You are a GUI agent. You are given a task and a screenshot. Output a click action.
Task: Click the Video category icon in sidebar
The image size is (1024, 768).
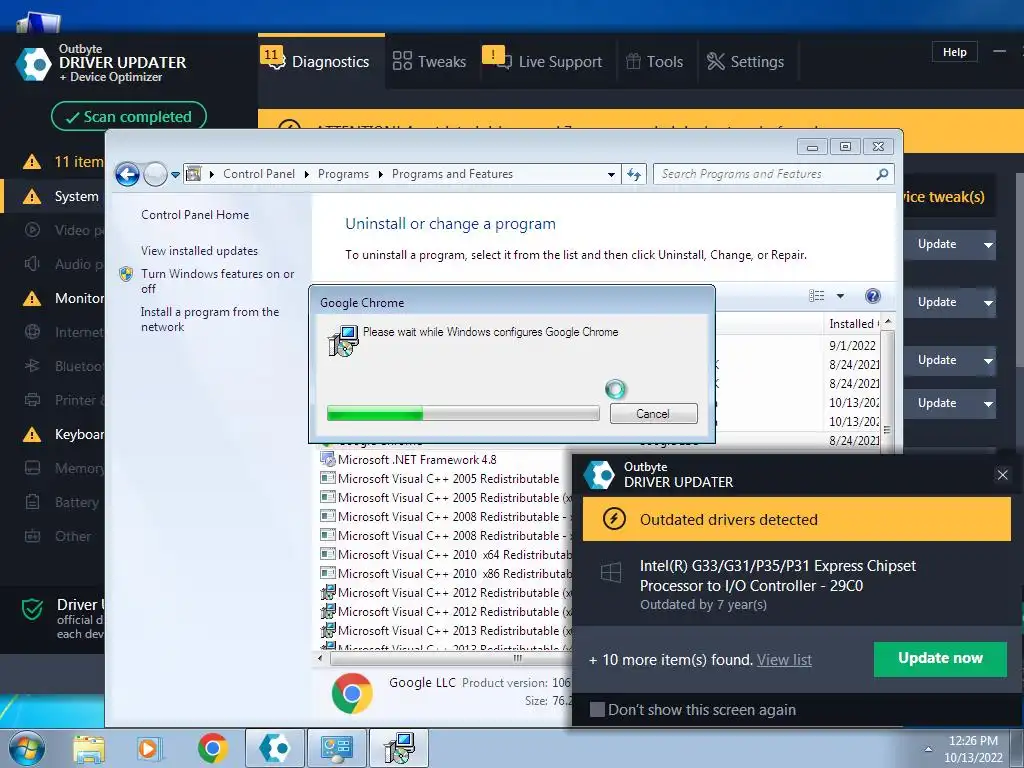click(32, 230)
